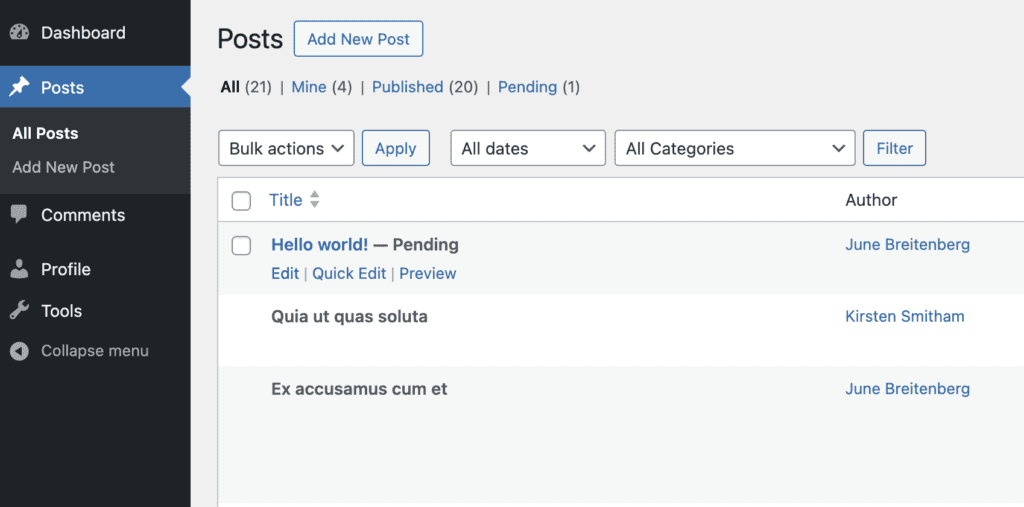Click the Profile person icon
This screenshot has height=507, width=1024.
pyautogui.click(x=19, y=269)
